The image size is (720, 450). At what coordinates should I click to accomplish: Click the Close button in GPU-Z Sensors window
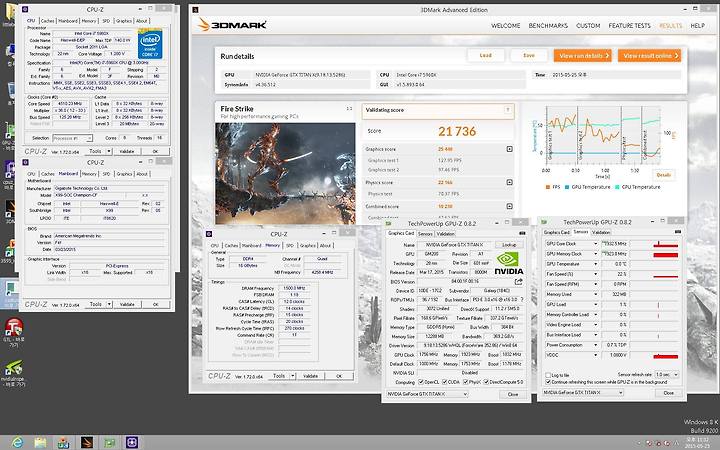click(x=669, y=393)
